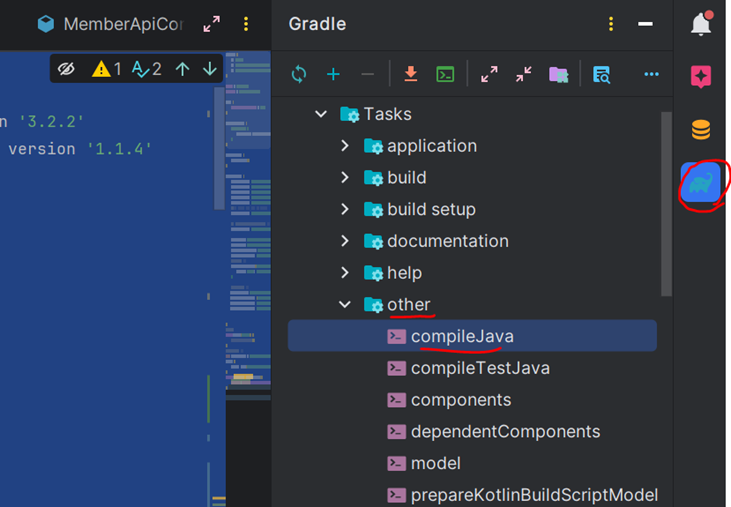The width and height of the screenshot is (731, 507).
Task: Toggle the Gradle elephant tool window
Action: [x=701, y=183]
